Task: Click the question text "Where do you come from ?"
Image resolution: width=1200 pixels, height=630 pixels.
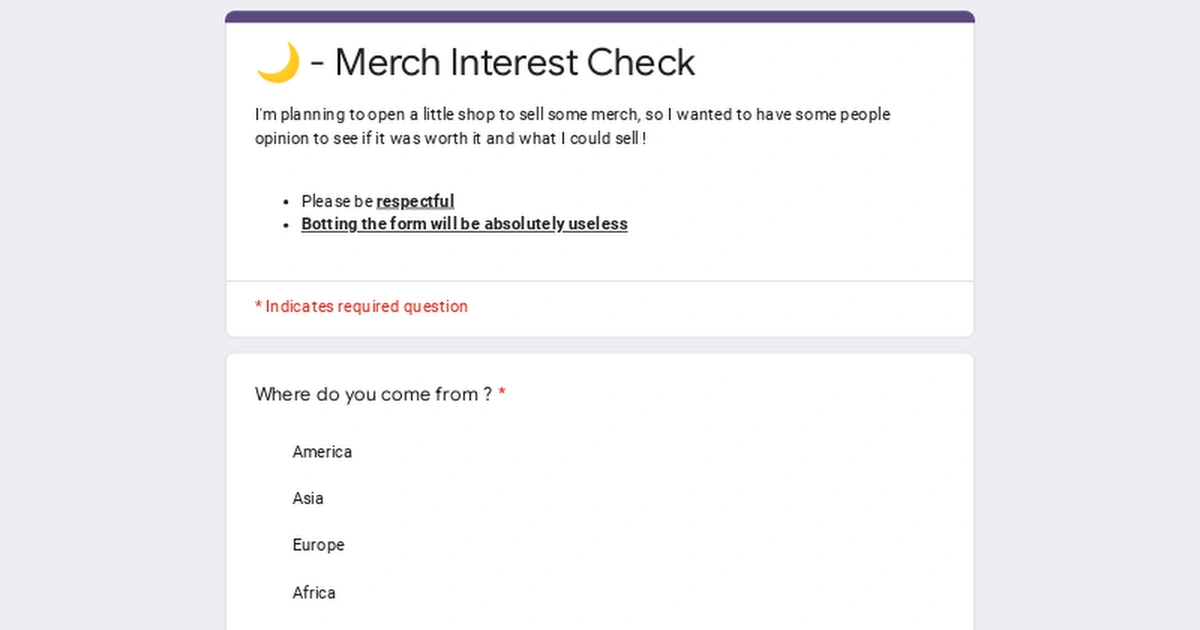Action: point(373,394)
